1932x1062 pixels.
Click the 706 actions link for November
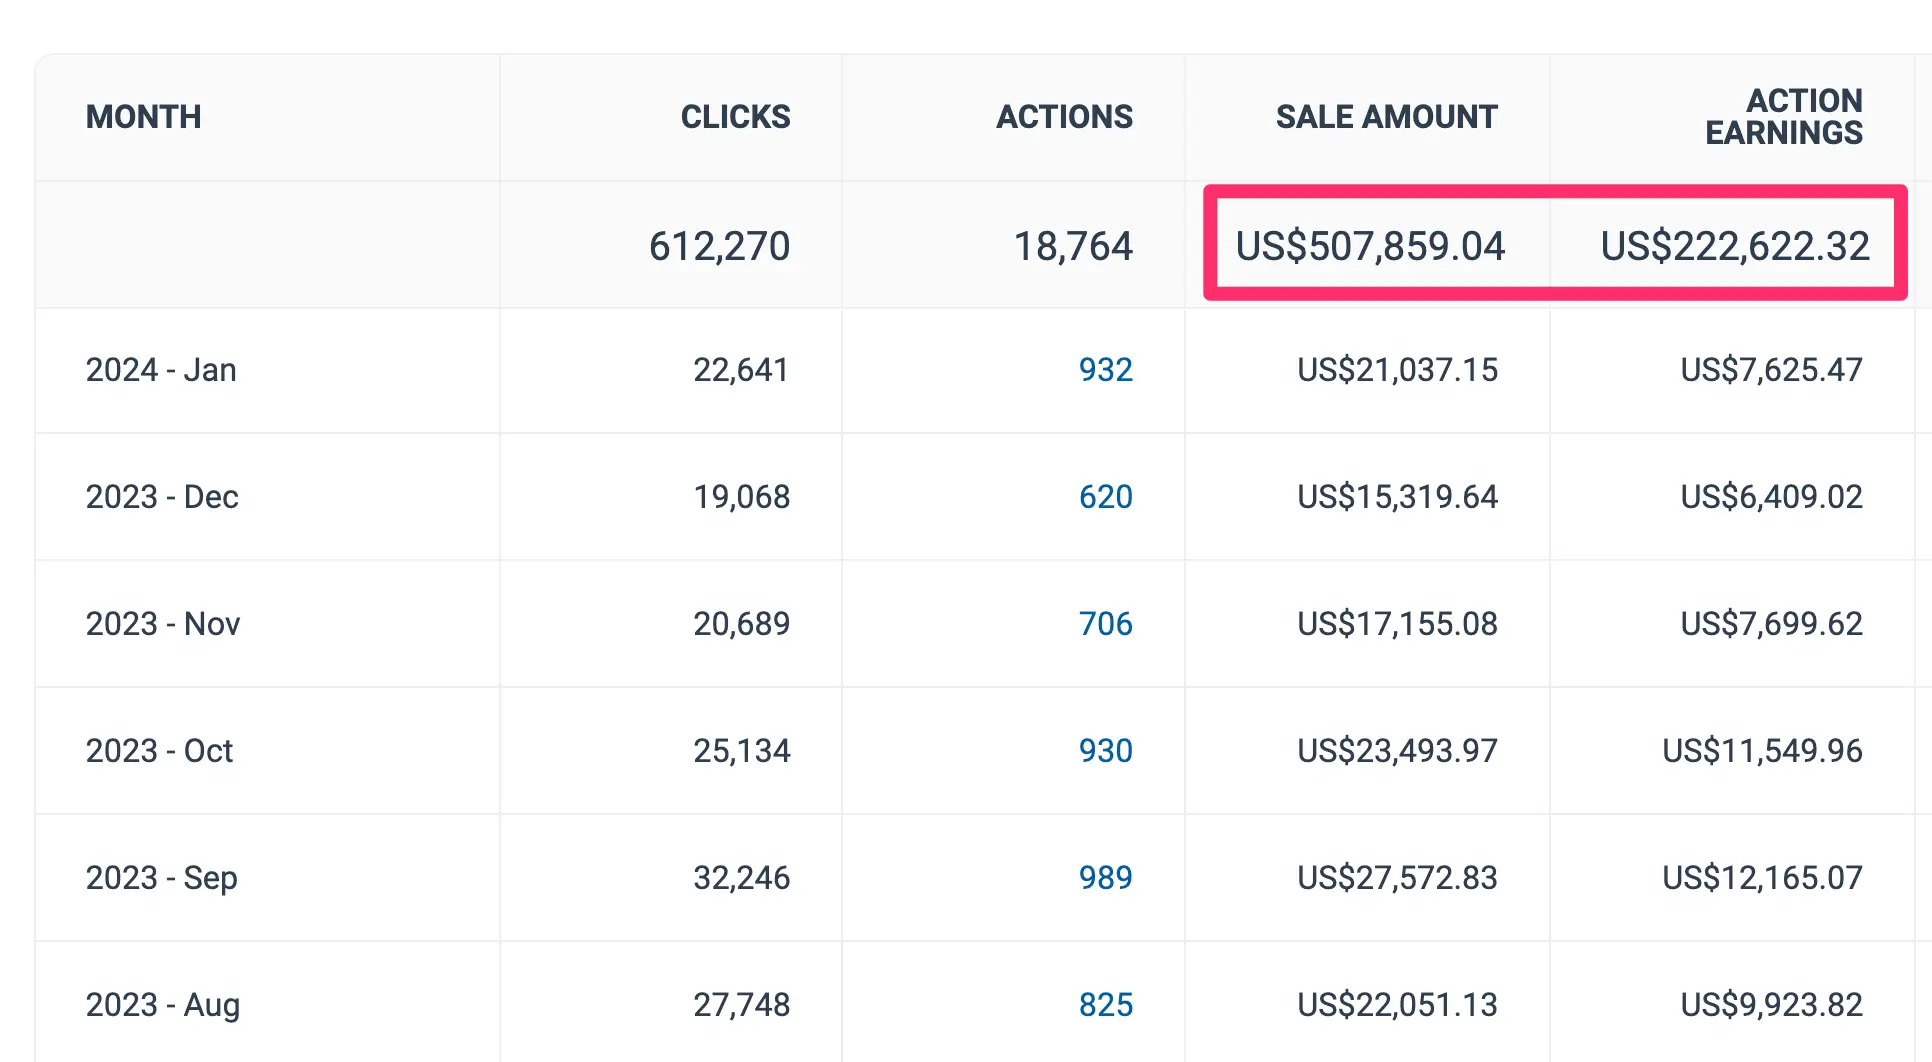point(1105,624)
